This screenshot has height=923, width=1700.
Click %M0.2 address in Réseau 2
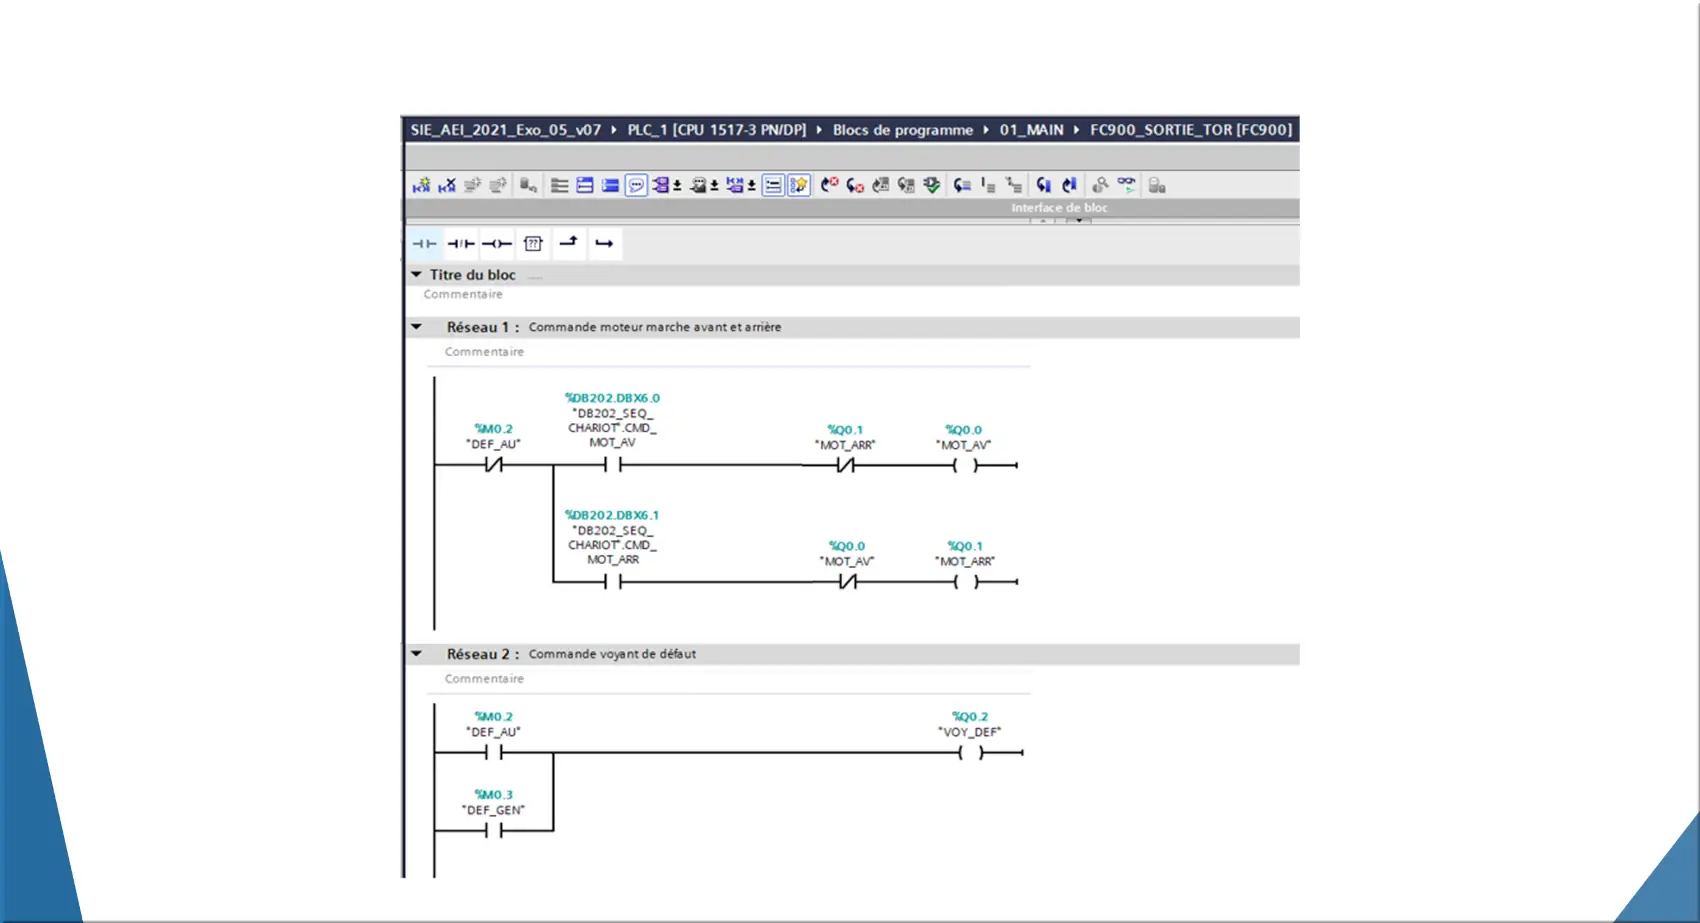(493, 717)
